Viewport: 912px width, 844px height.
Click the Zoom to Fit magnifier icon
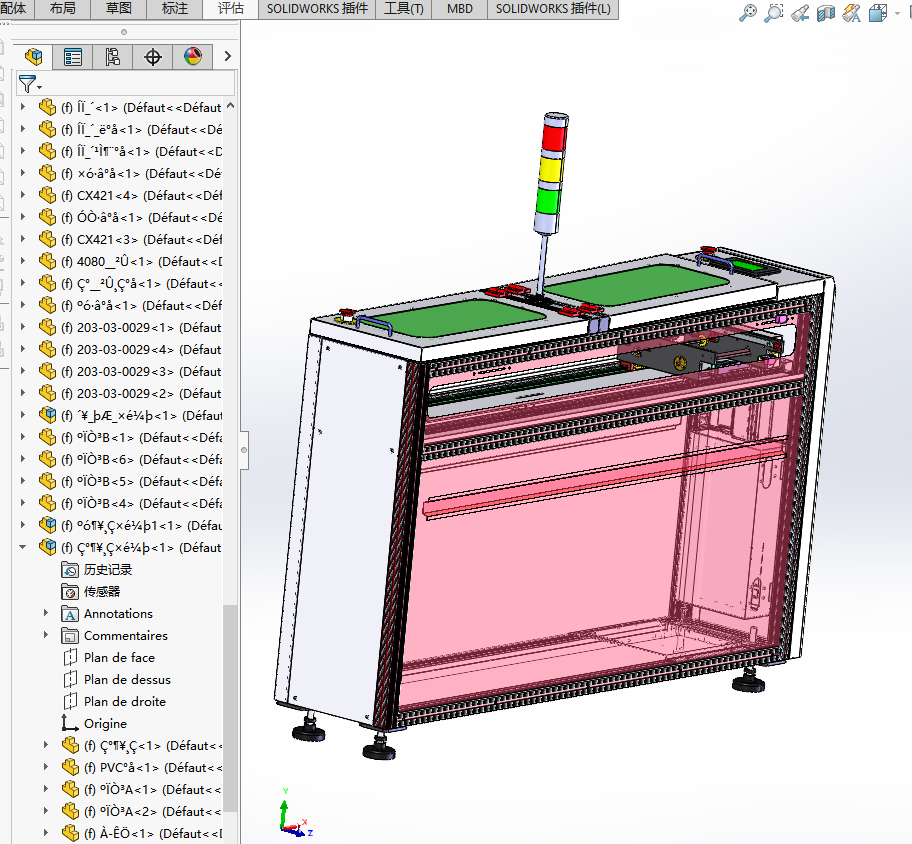[x=748, y=13]
